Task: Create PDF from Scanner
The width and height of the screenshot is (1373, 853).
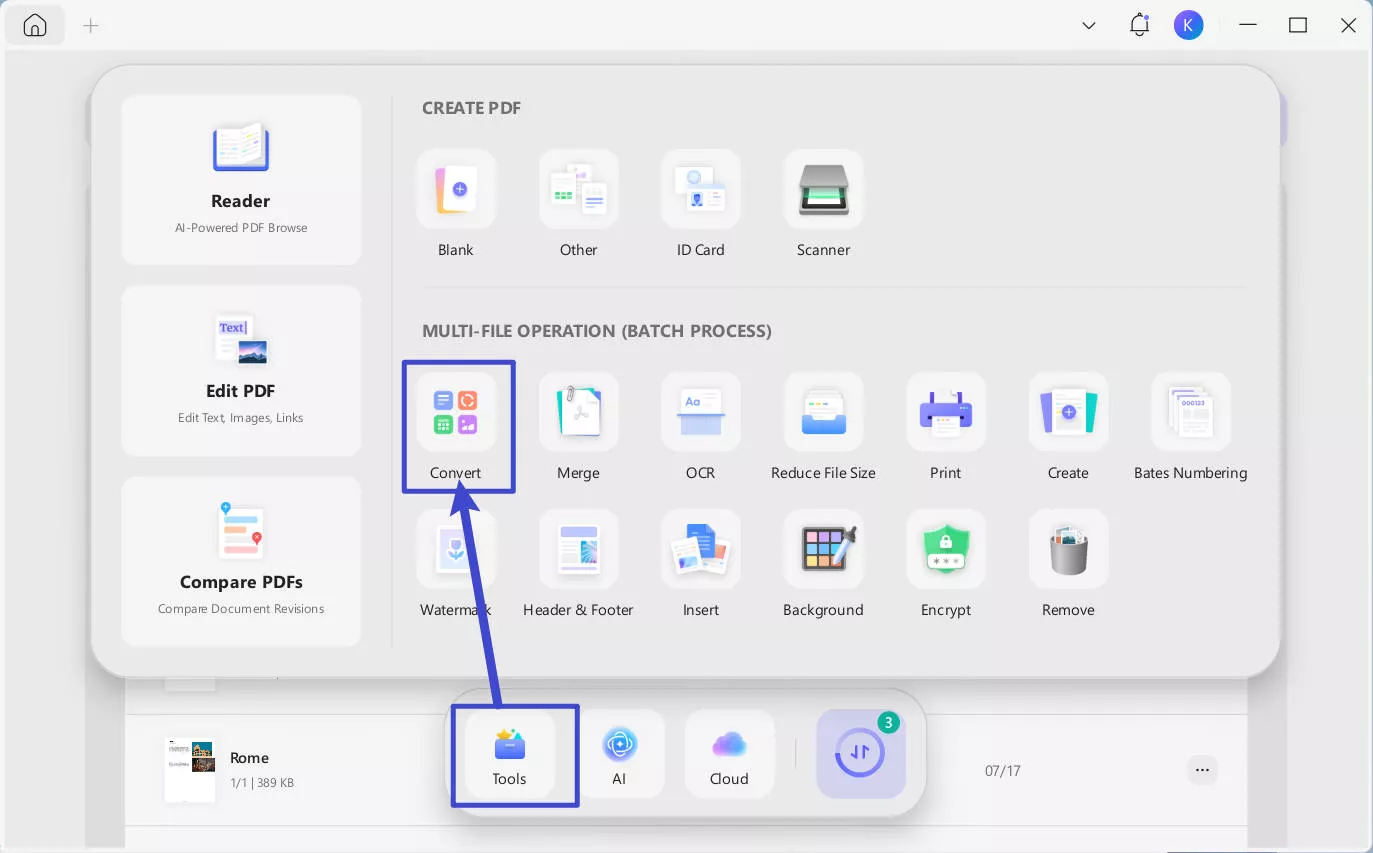Action: pos(823,189)
